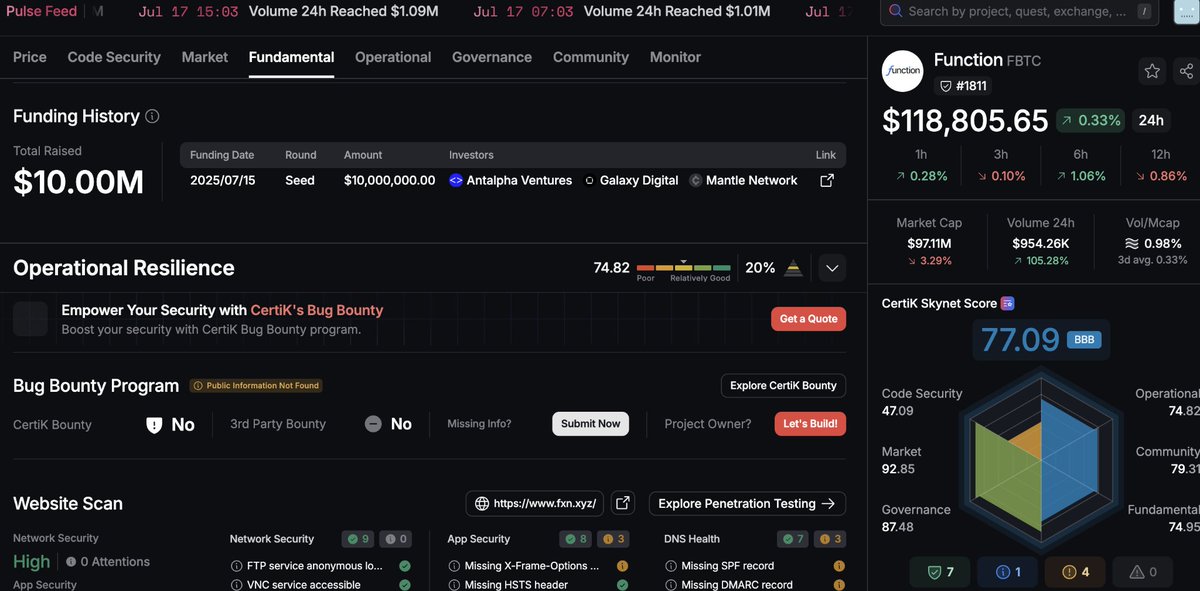Image resolution: width=1200 pixels, height=591 pixels.
Task: Click the 1h price change value
Action: pos(921,176)
